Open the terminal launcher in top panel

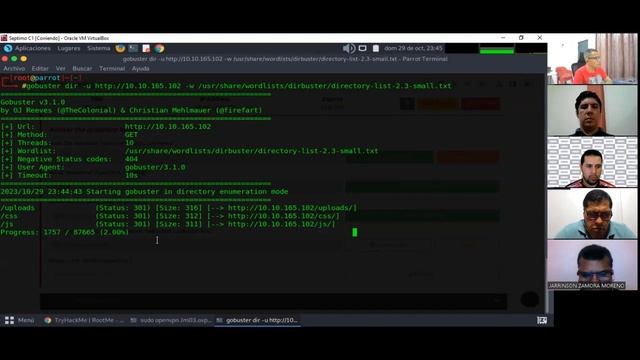tap(133, 48)
